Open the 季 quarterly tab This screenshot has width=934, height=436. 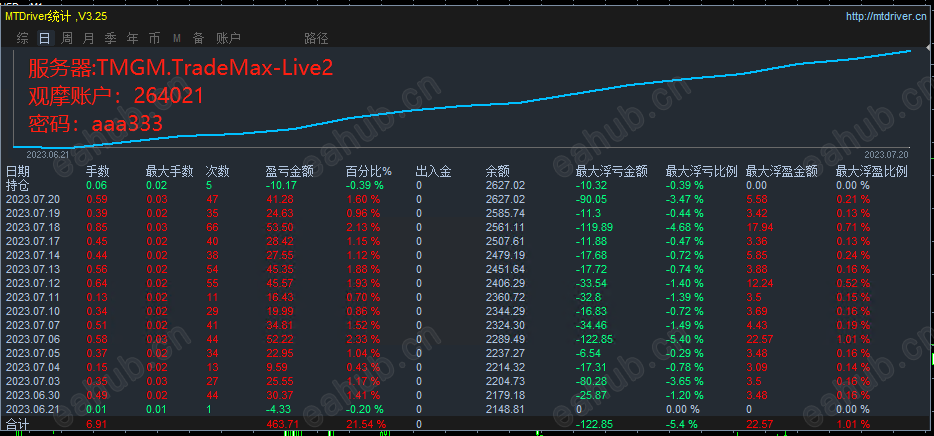pyautogui.click(x=110, y=39)
